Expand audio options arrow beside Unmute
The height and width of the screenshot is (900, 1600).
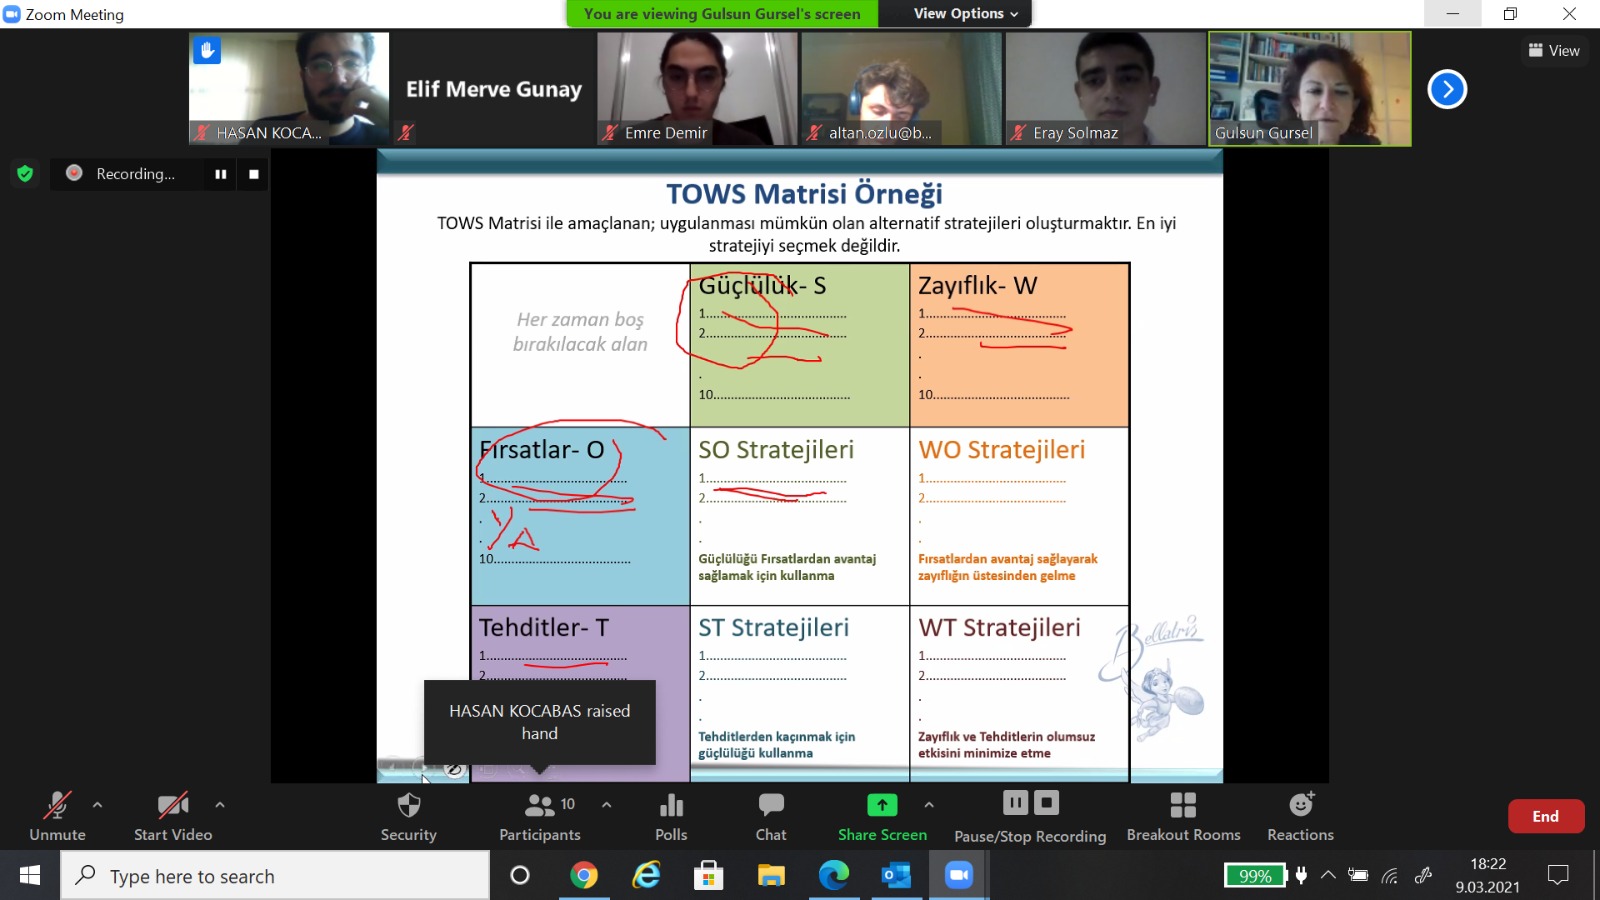pyautogui.click(x=97, y=804)
